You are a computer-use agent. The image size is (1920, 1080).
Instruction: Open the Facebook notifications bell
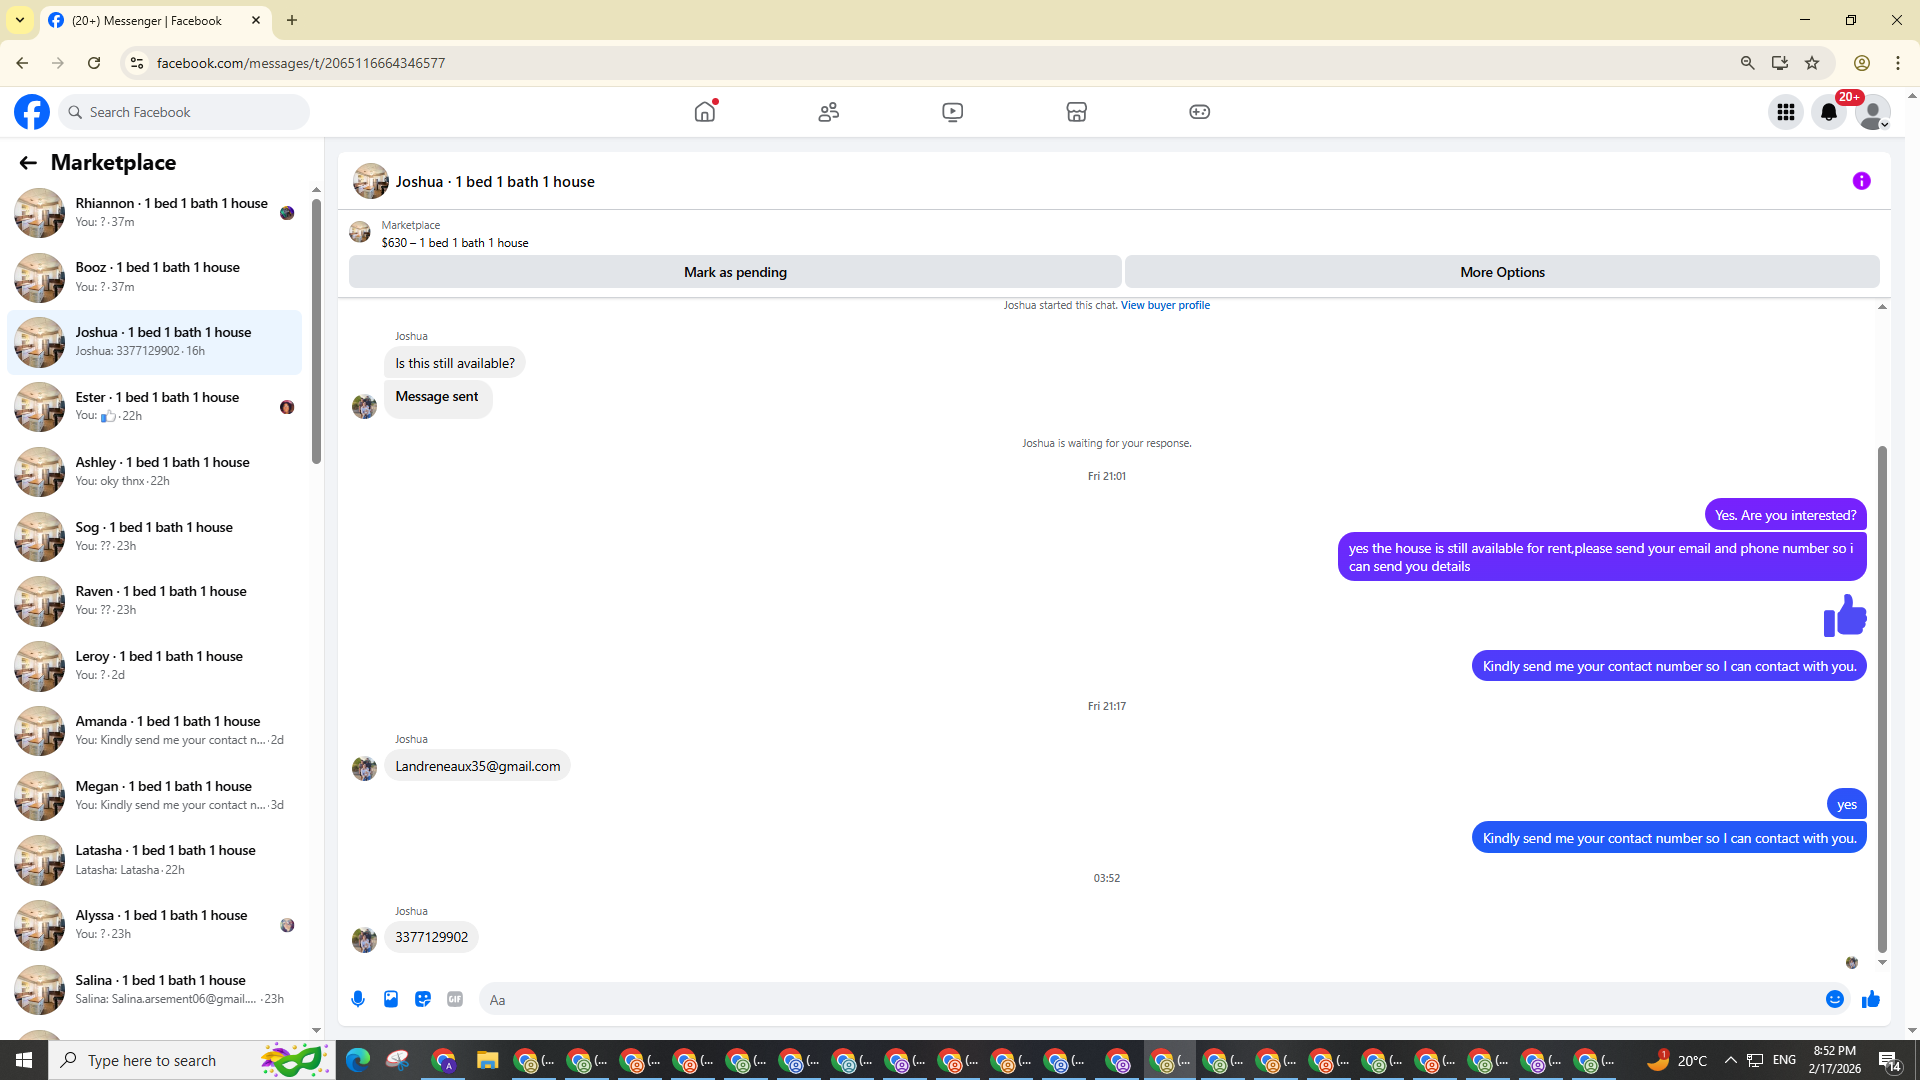(x=1829, y=112)
